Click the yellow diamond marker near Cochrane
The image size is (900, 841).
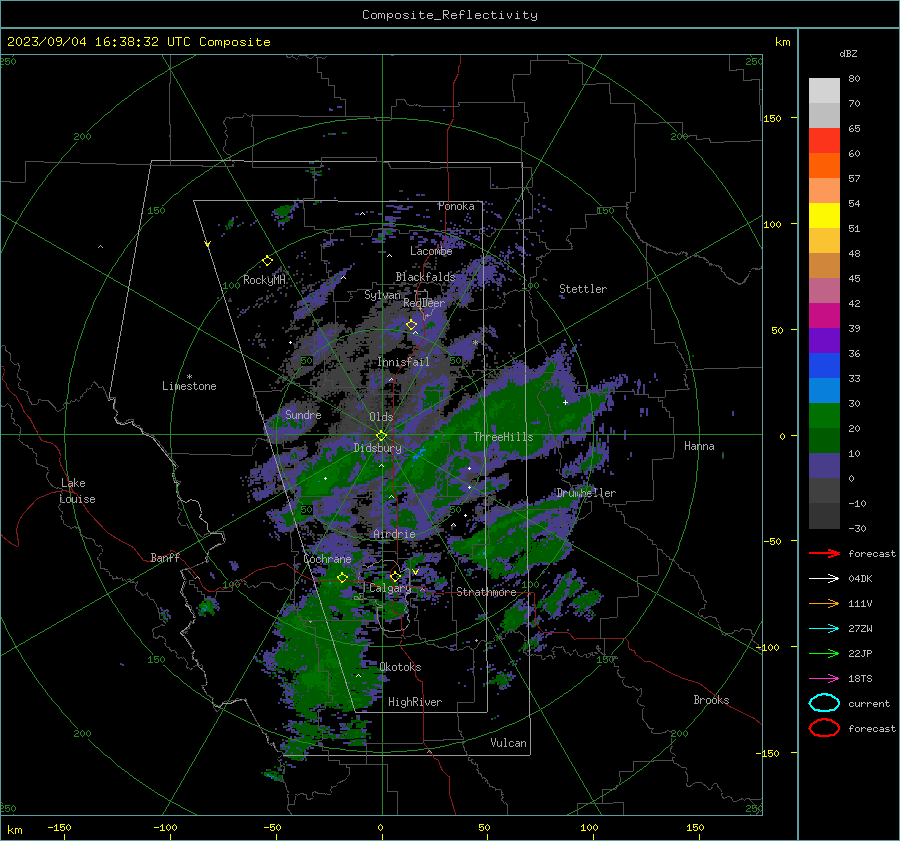pos(343,578)
